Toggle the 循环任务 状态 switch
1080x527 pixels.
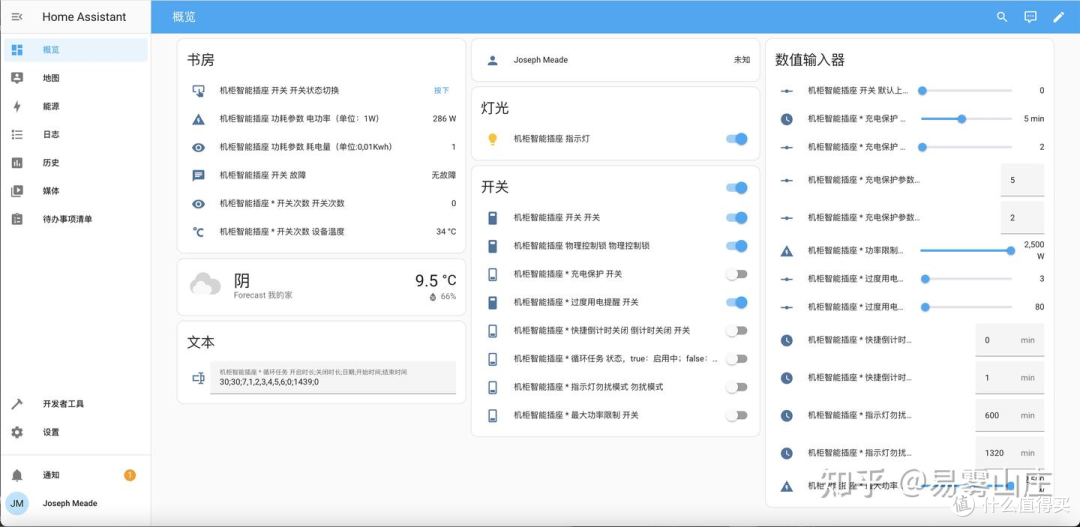[736, 359]
